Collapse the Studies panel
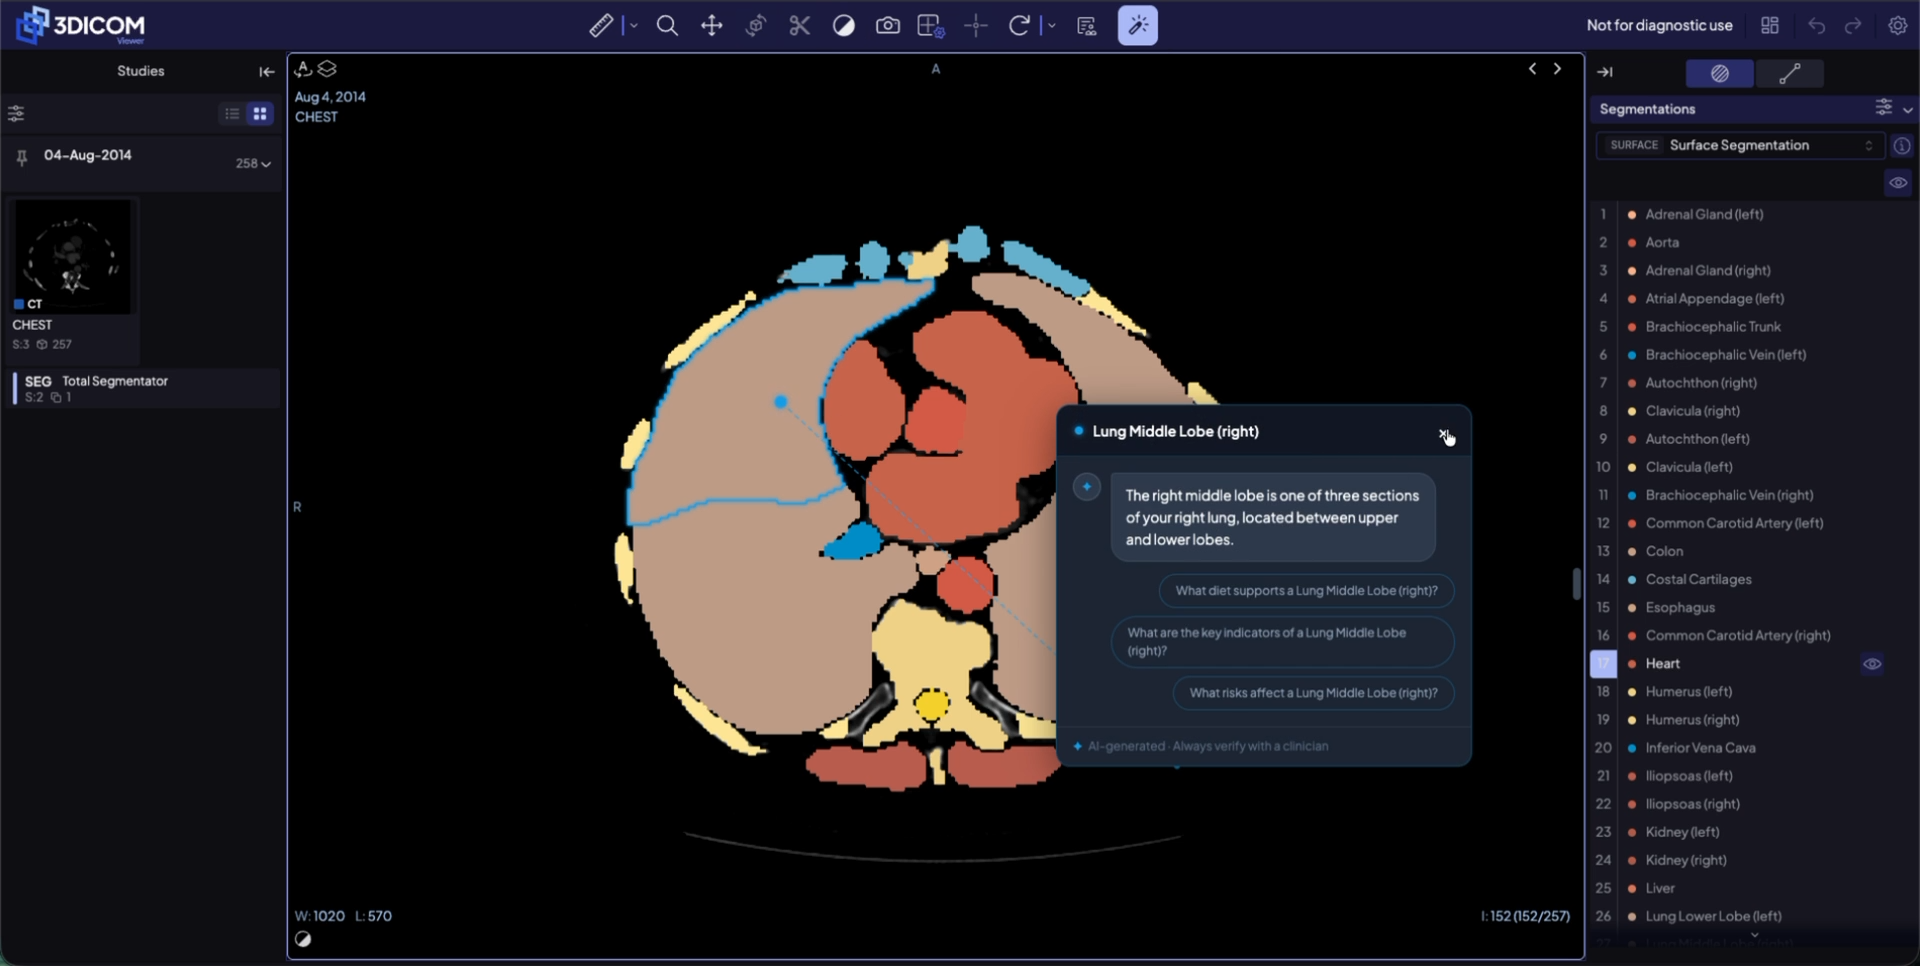 (267, 72)
